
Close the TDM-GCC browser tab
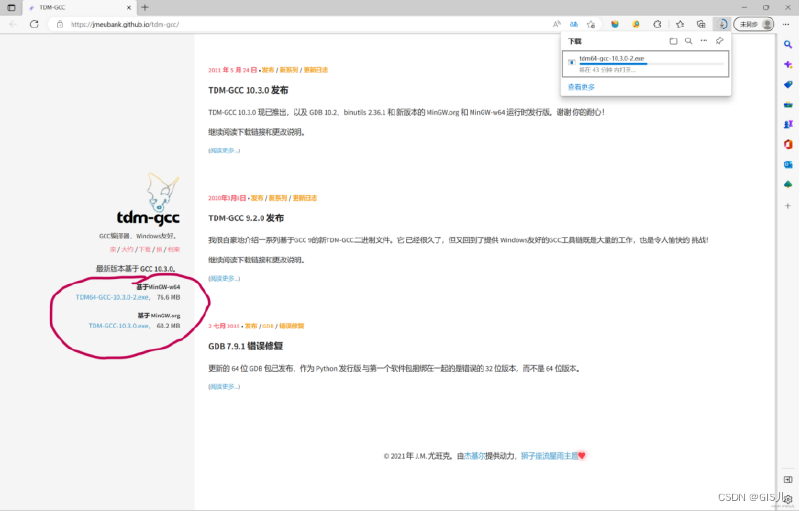coord(129,8)
